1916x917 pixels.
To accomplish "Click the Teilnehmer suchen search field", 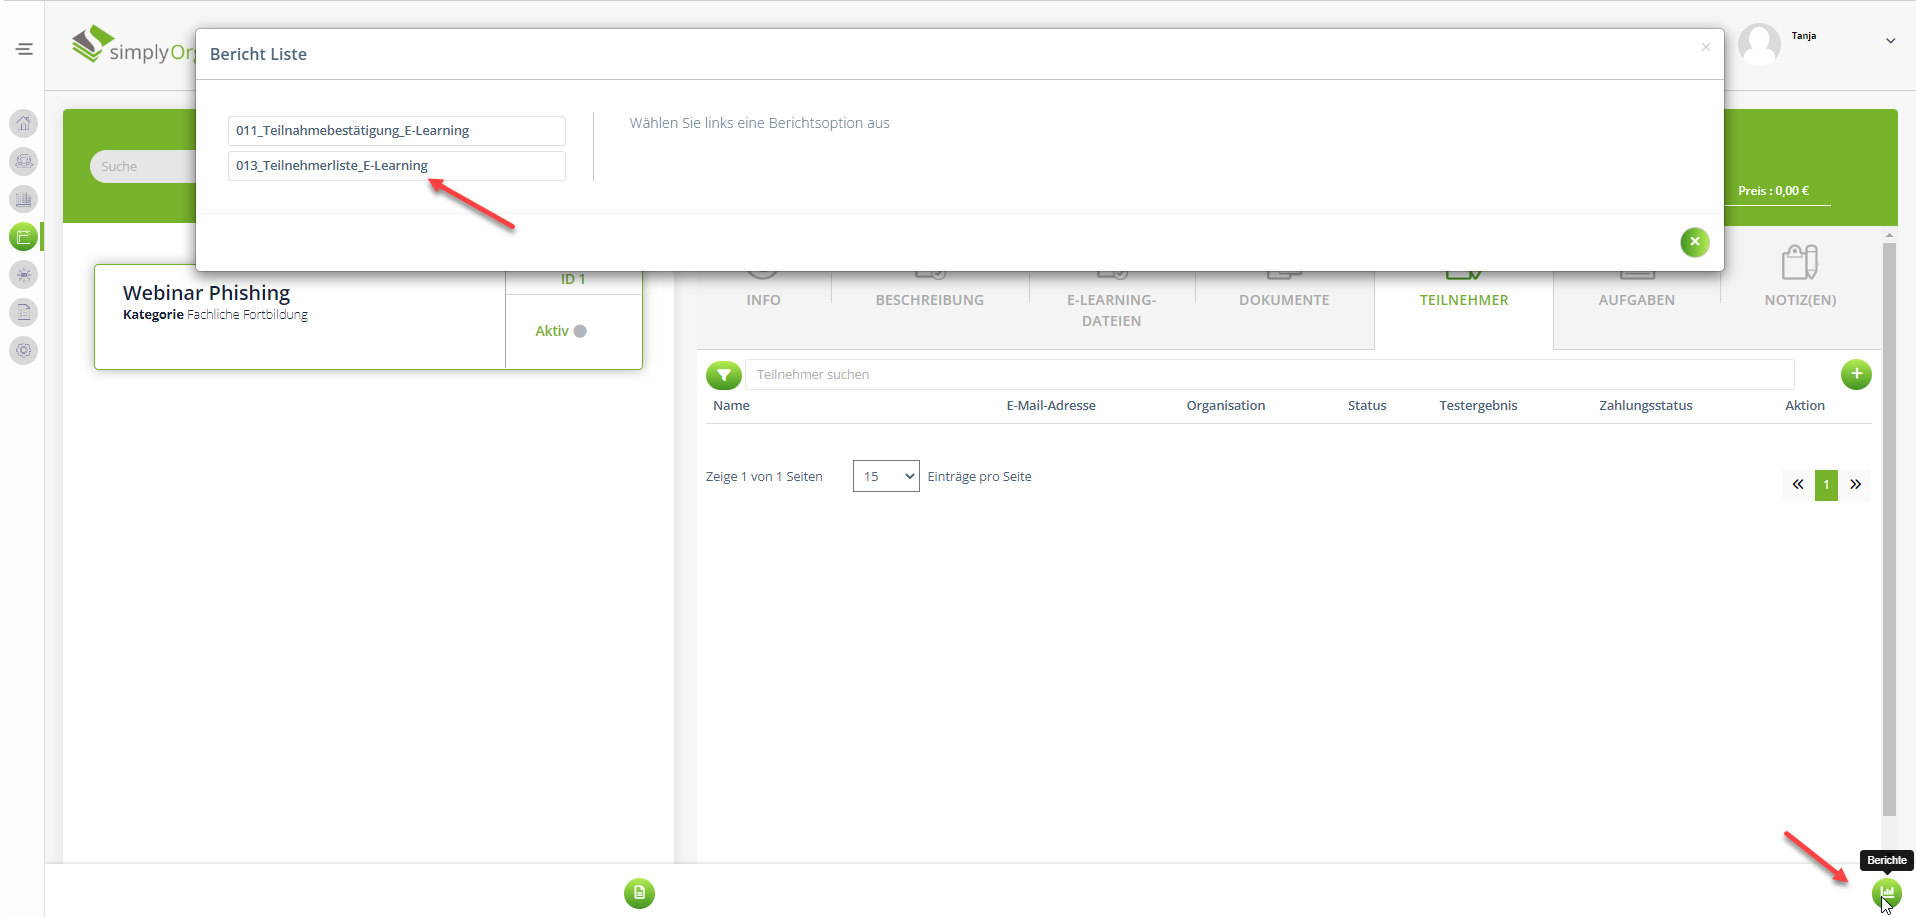I will [x=1268, y=375].
